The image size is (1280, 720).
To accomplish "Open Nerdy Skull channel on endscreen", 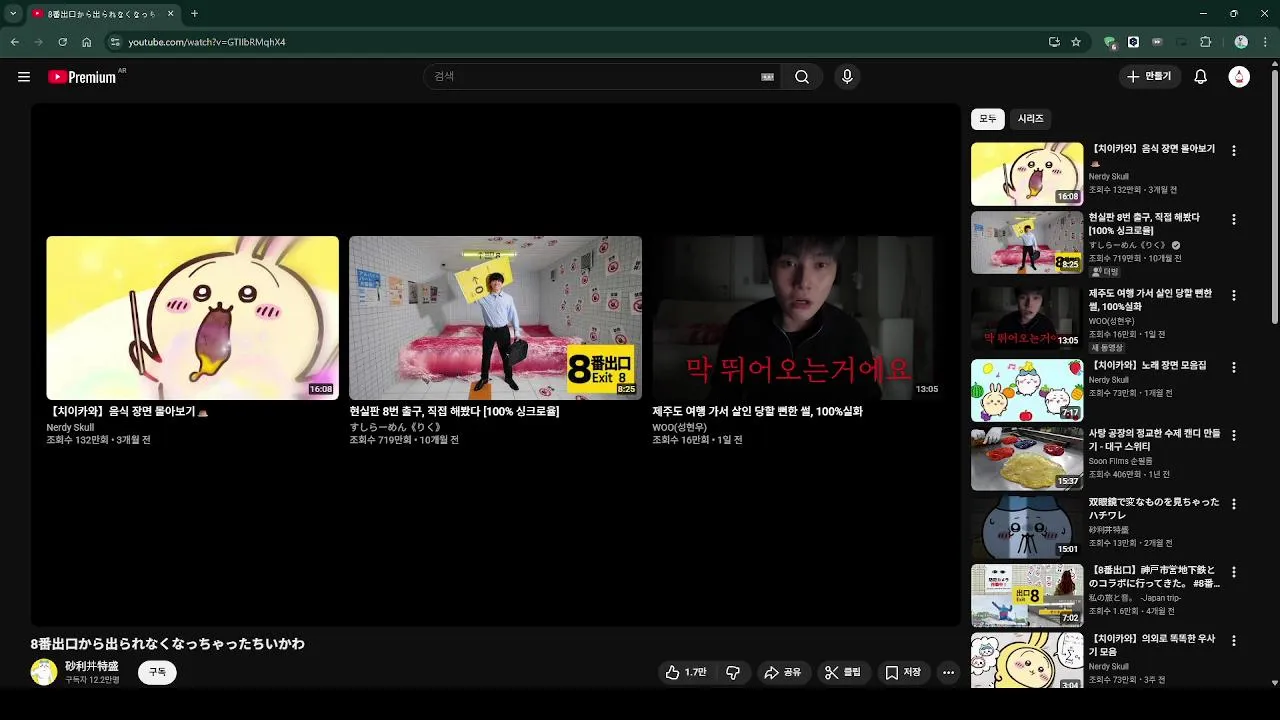I will coord(70,428).
